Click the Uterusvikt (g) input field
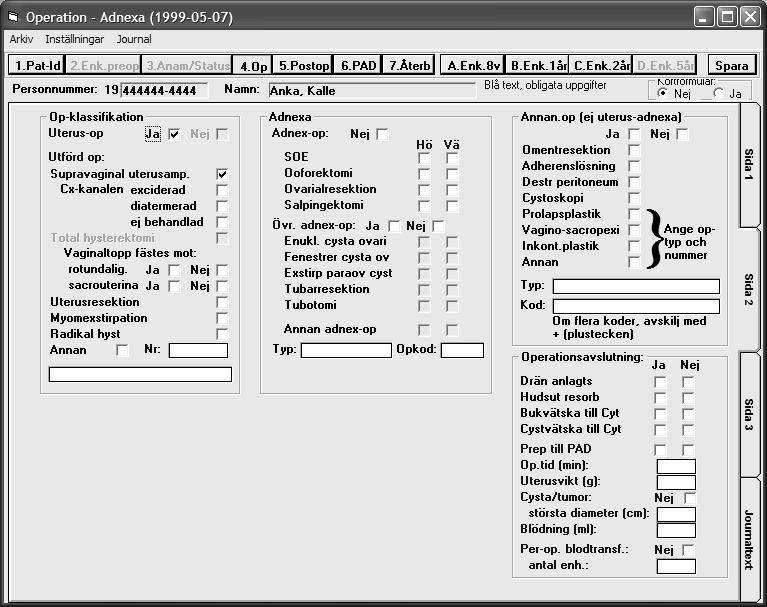Screen dimensions: 767x607 (x=676, y=482)
